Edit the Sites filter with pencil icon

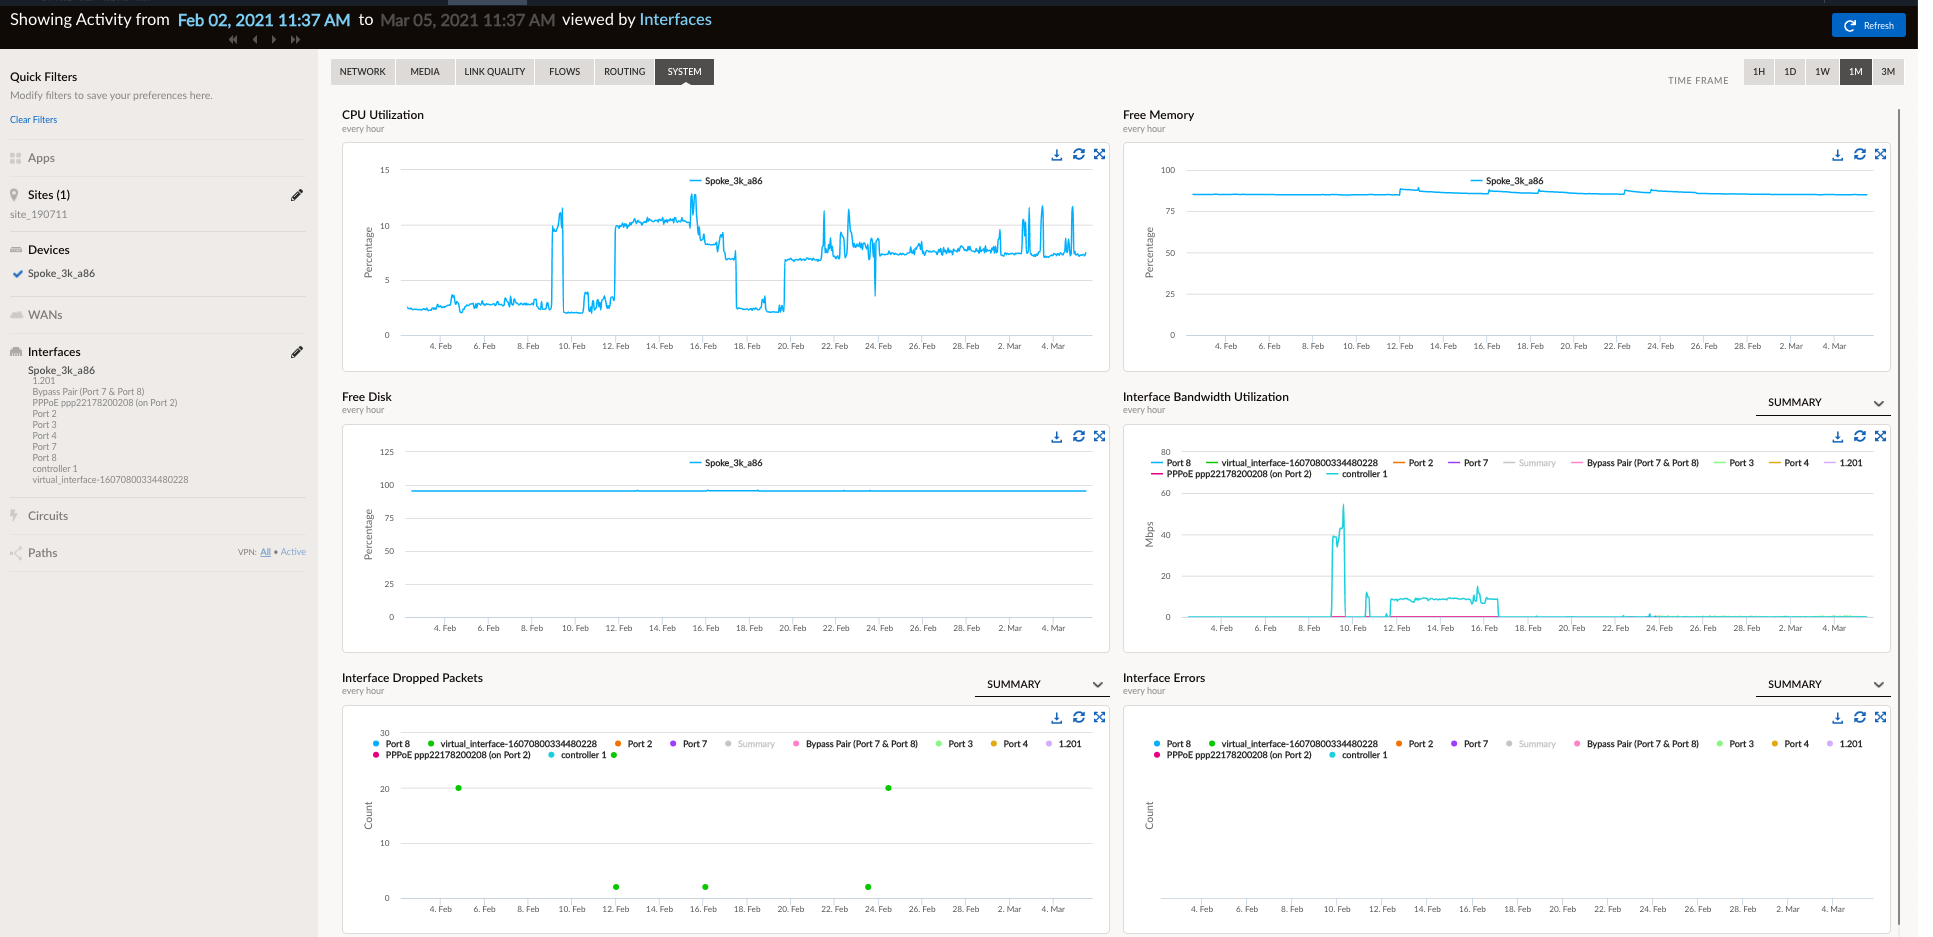[297, 195]
